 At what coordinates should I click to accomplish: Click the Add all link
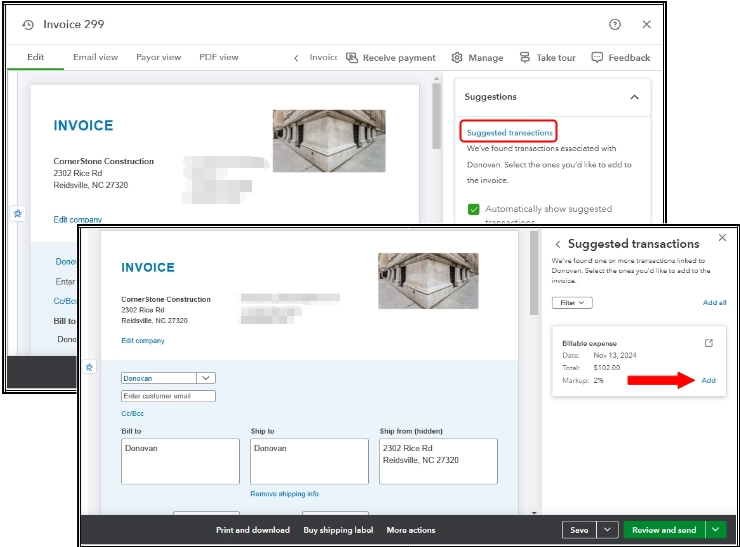point(714,303)
